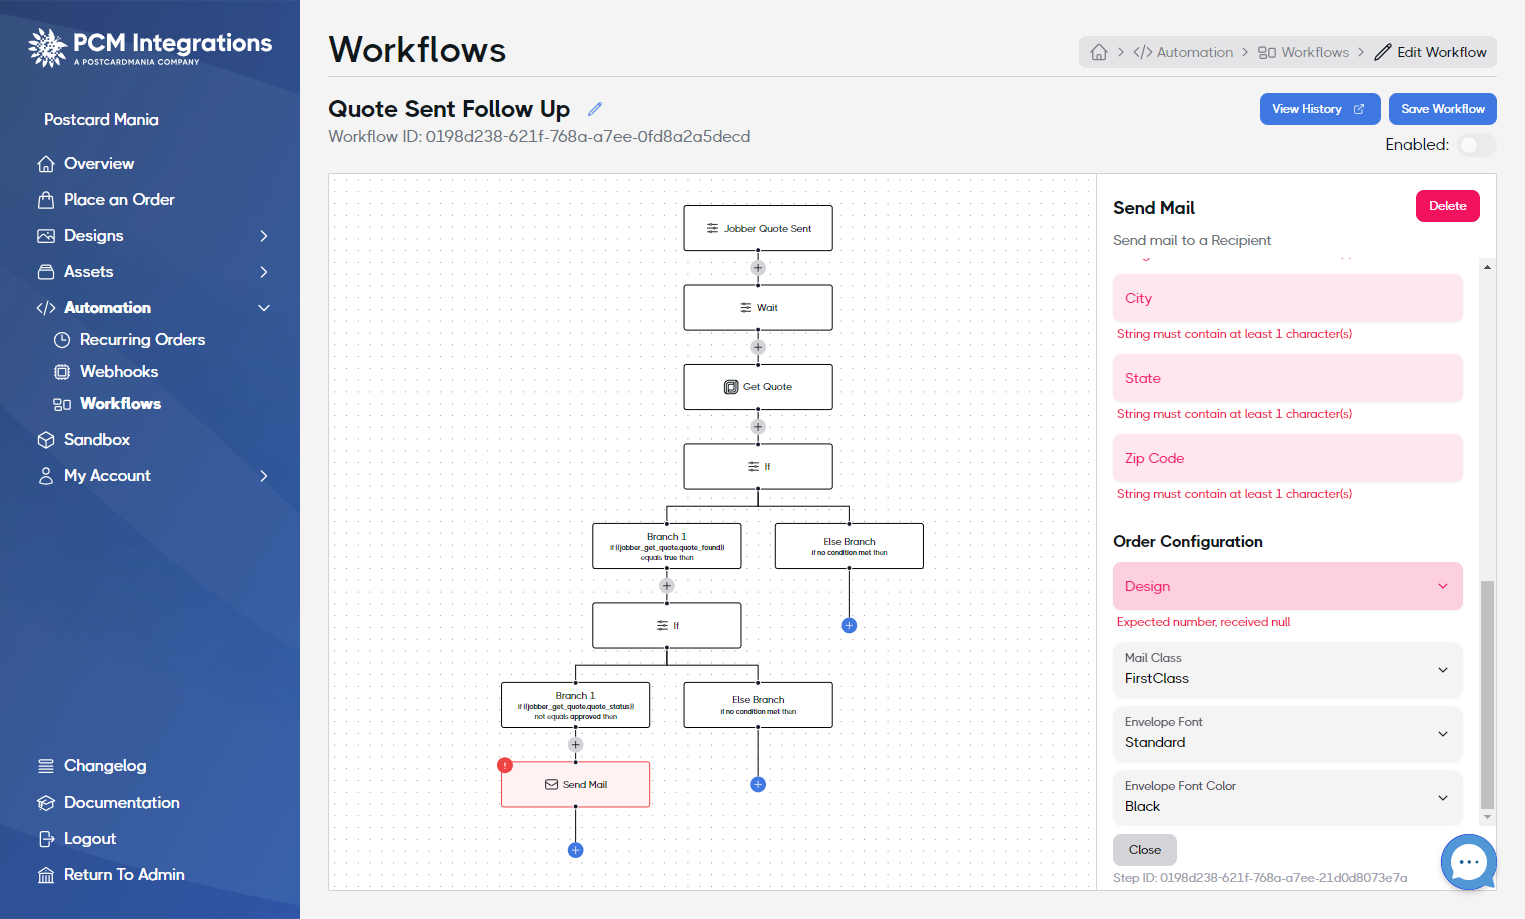Click the red error badge on Send Mail
Image resolution: width=1525 pixels, height=919 pixels.
pyautogui.click(x=505, y=765)
